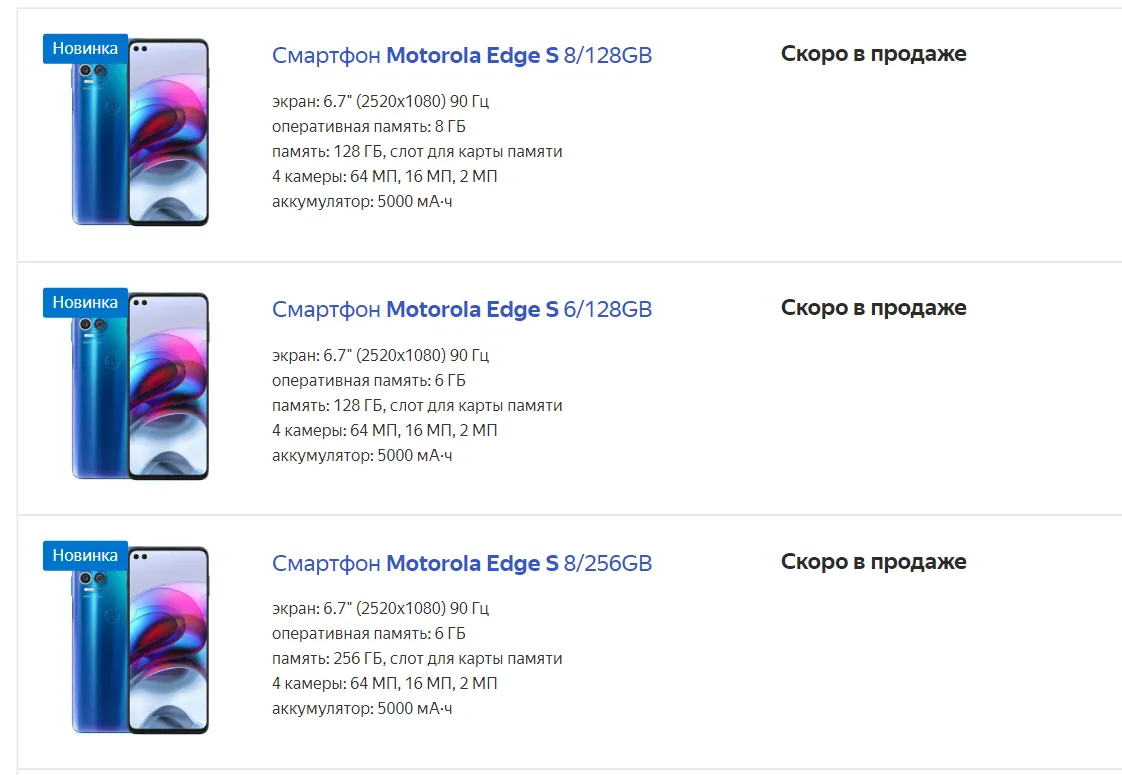
Task: Open the Motorola Edge S 8/256GB link
Action: coord(461,564)
